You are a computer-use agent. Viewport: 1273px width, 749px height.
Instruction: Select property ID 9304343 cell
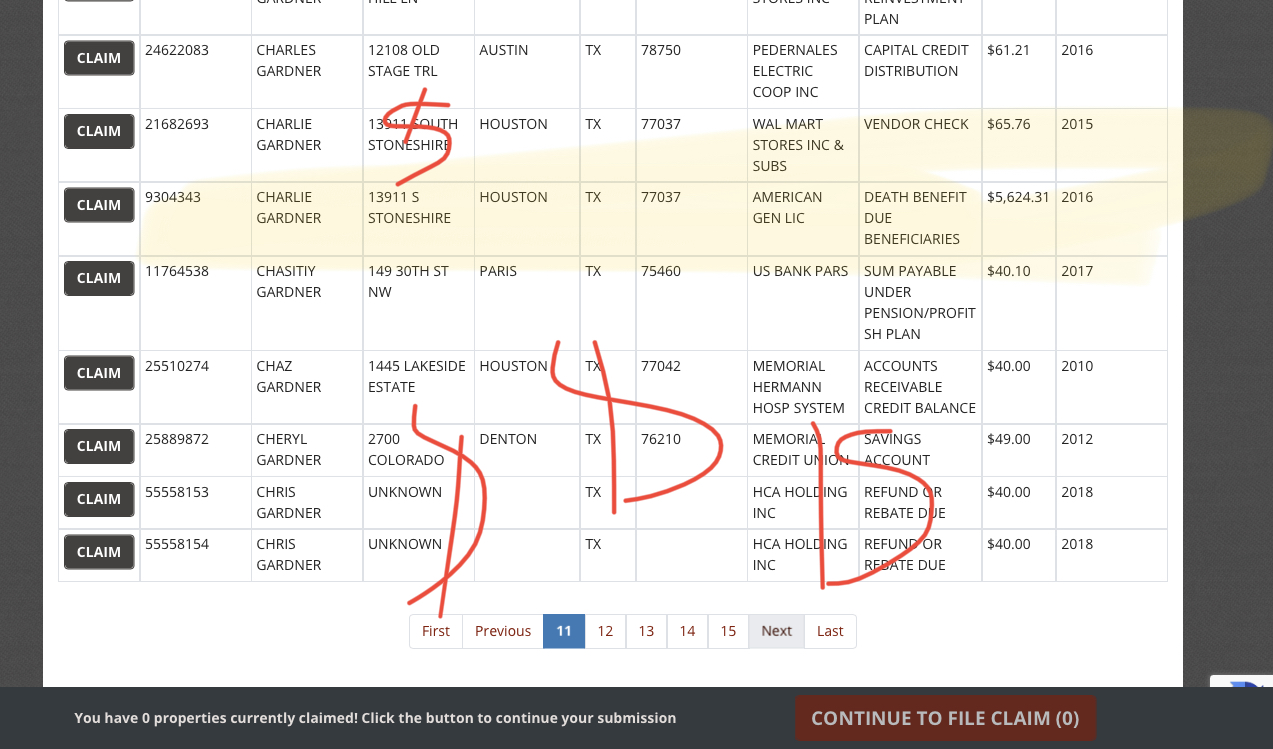point(195,218)
